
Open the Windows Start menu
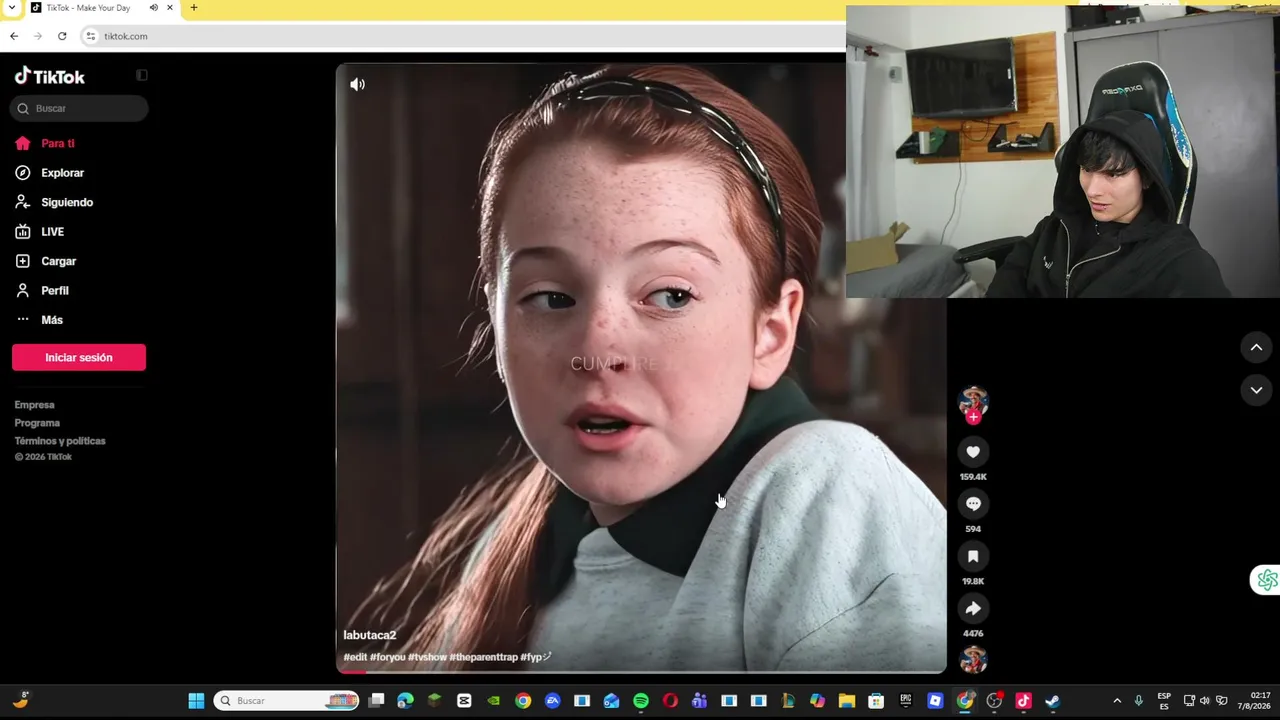tap(196, 701)
